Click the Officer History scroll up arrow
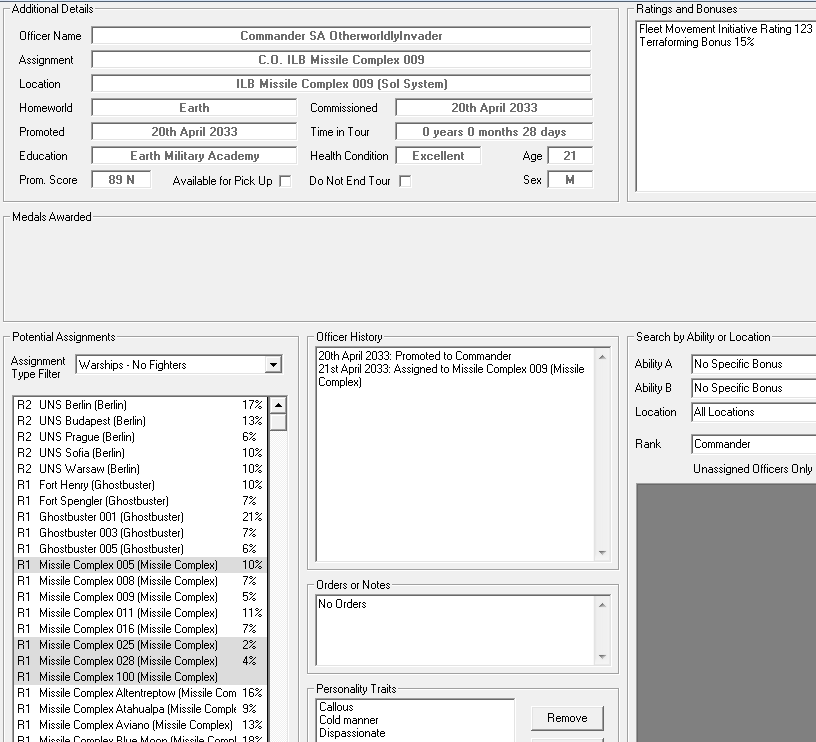Image resolution: width=816 pixels, height=742 pixels. click(602, 357)
